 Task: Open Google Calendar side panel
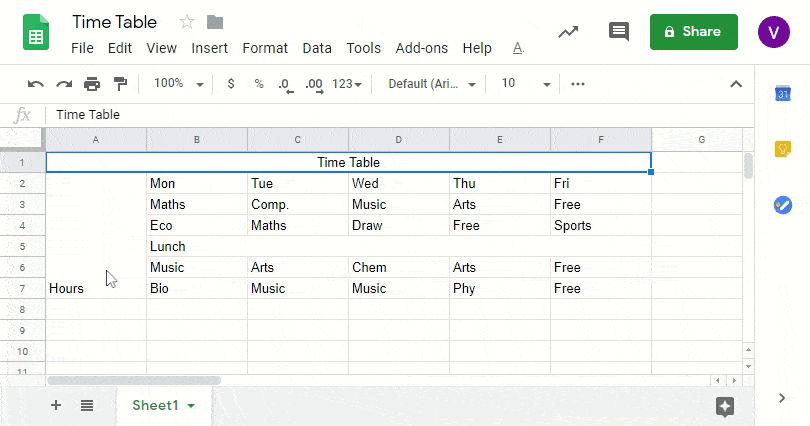pos(783,94)
